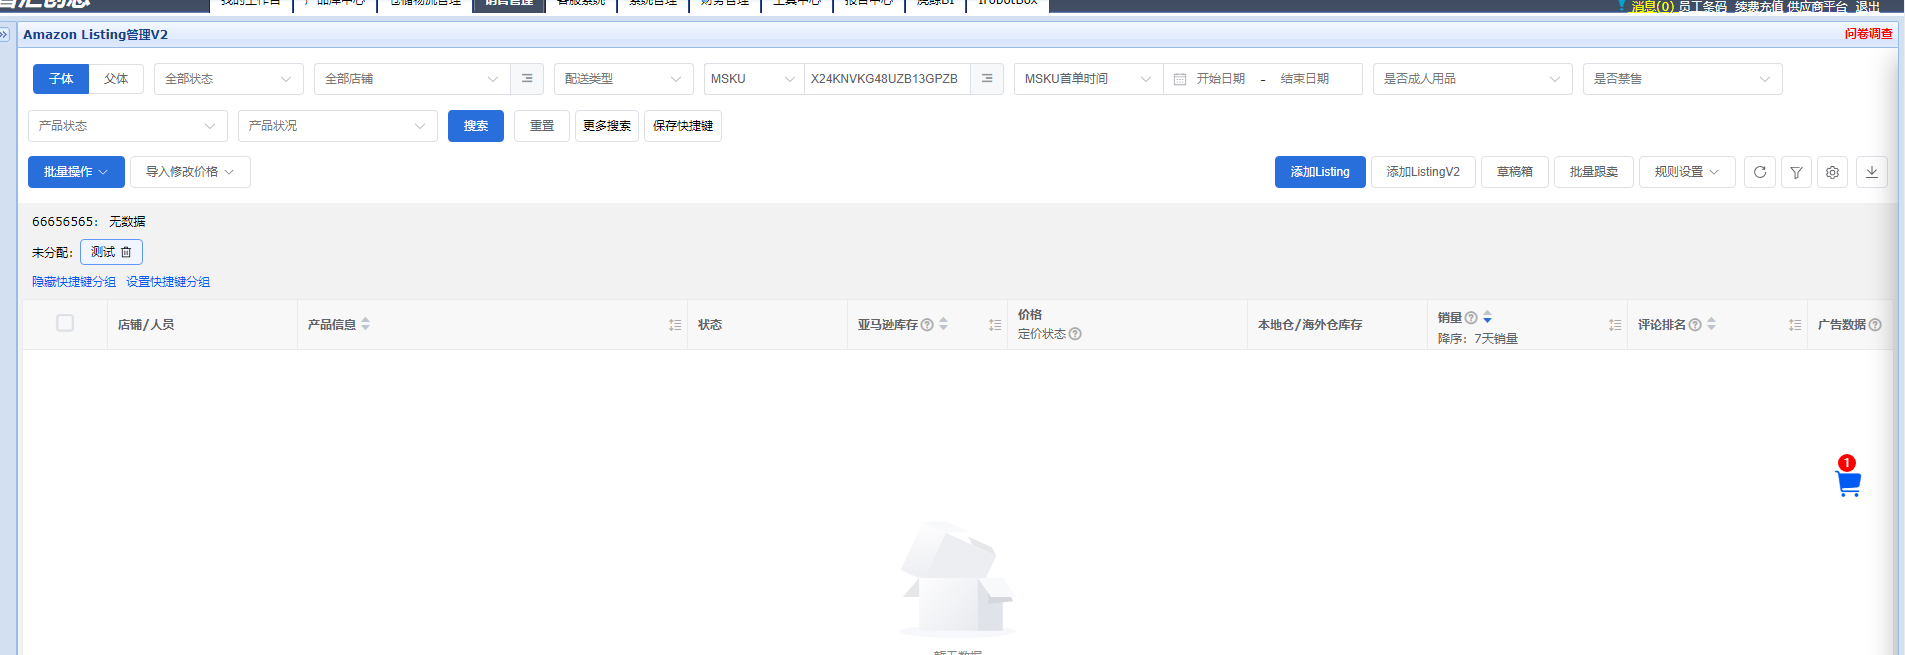This screenshot has height=655, width=1905.
Task: Switch to 子体 view
Action: click(61, 79)
